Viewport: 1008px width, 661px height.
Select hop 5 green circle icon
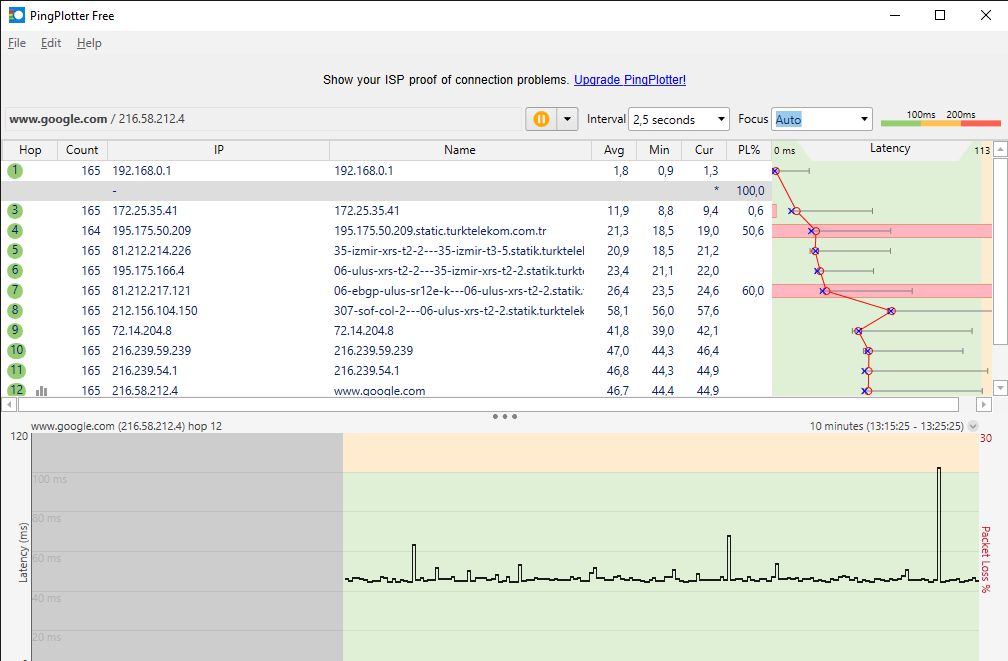coord(15,250)
